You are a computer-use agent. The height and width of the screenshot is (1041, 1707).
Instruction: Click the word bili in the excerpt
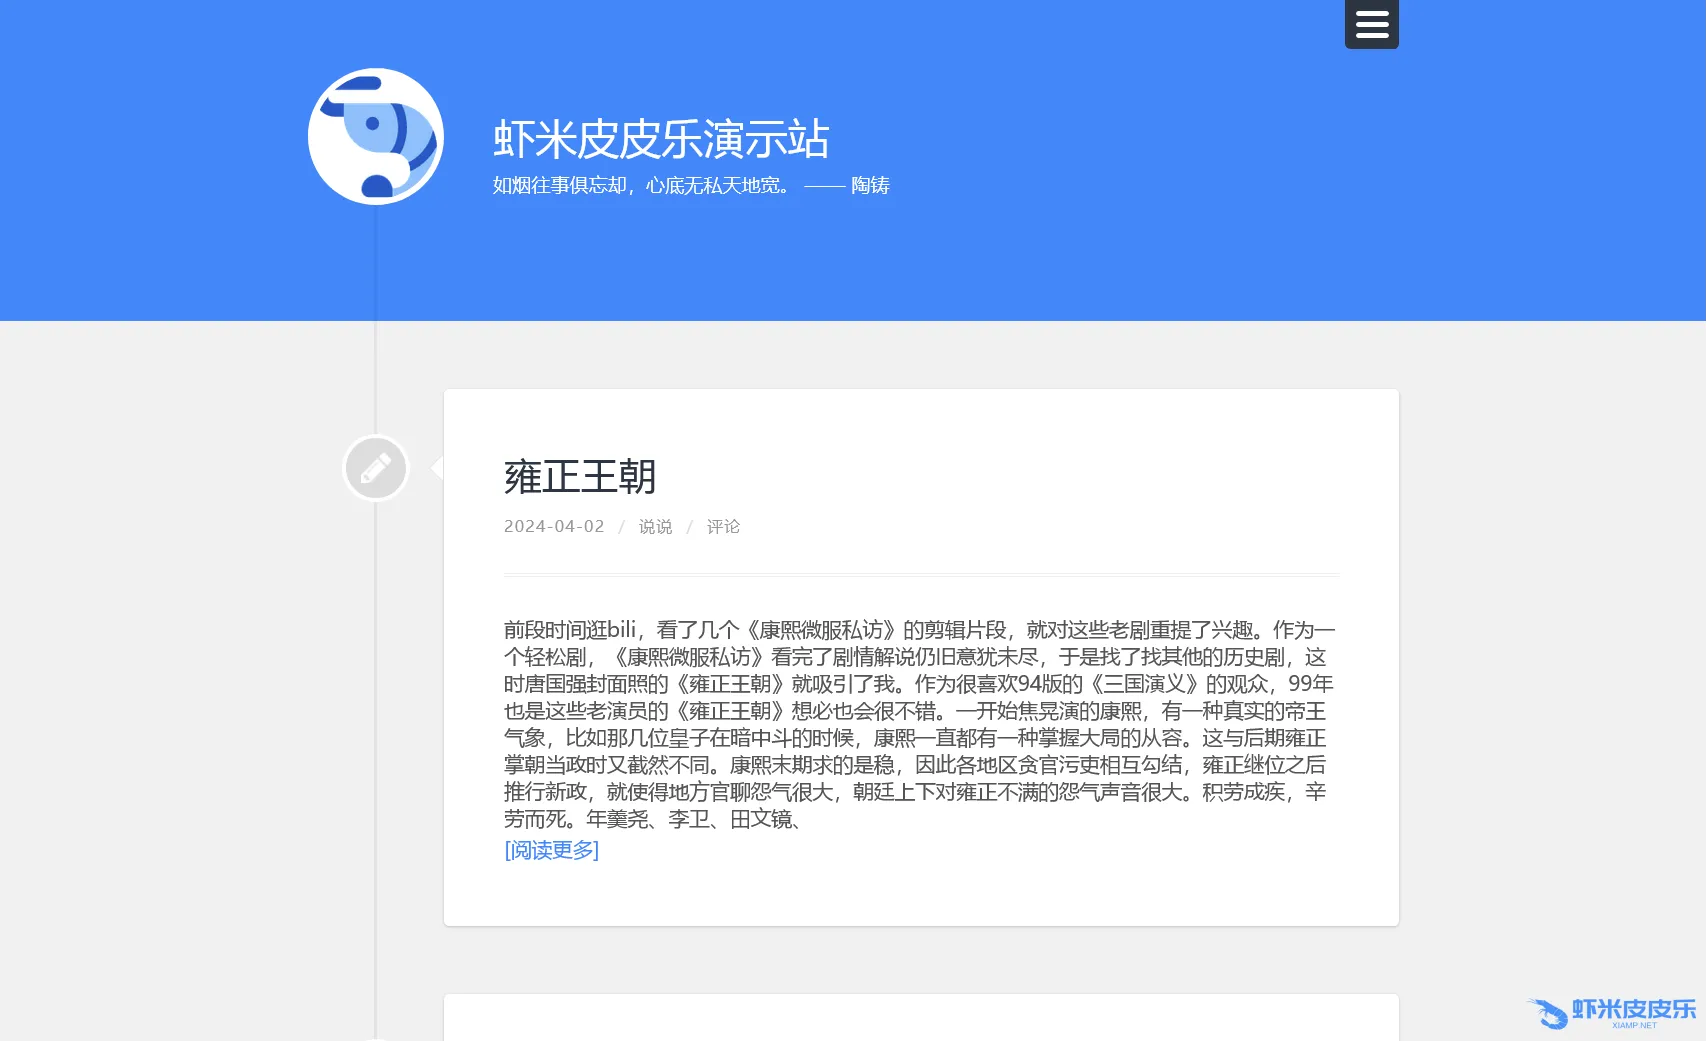(622, 630)
